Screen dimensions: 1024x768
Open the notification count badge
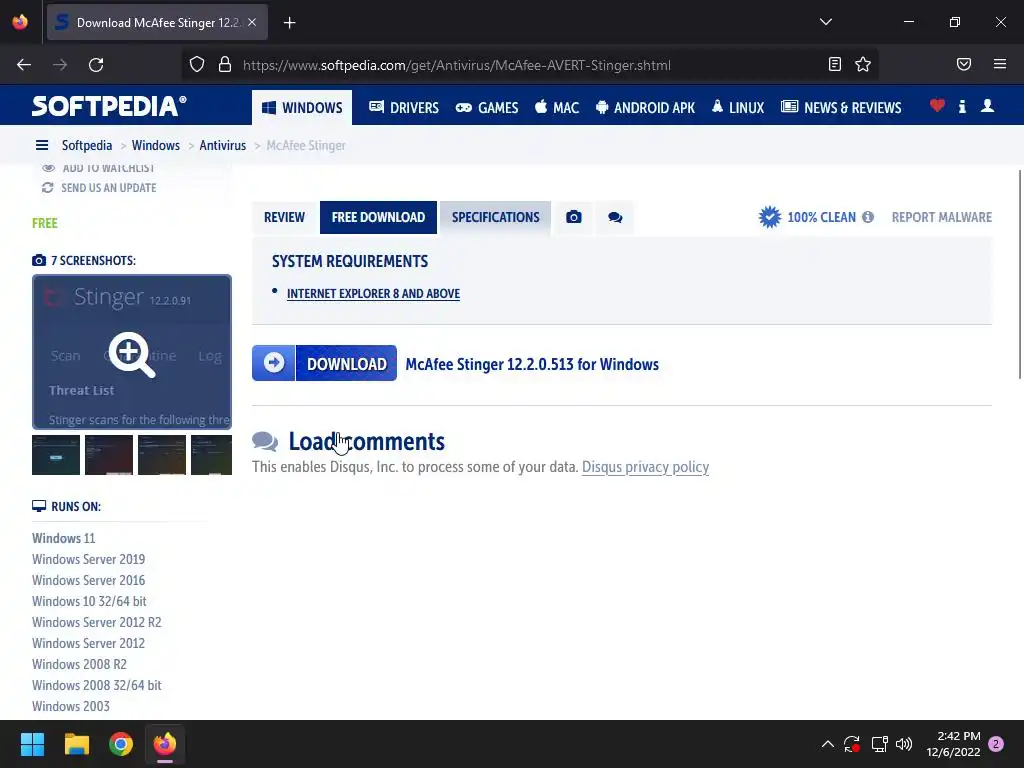(996, 744)
